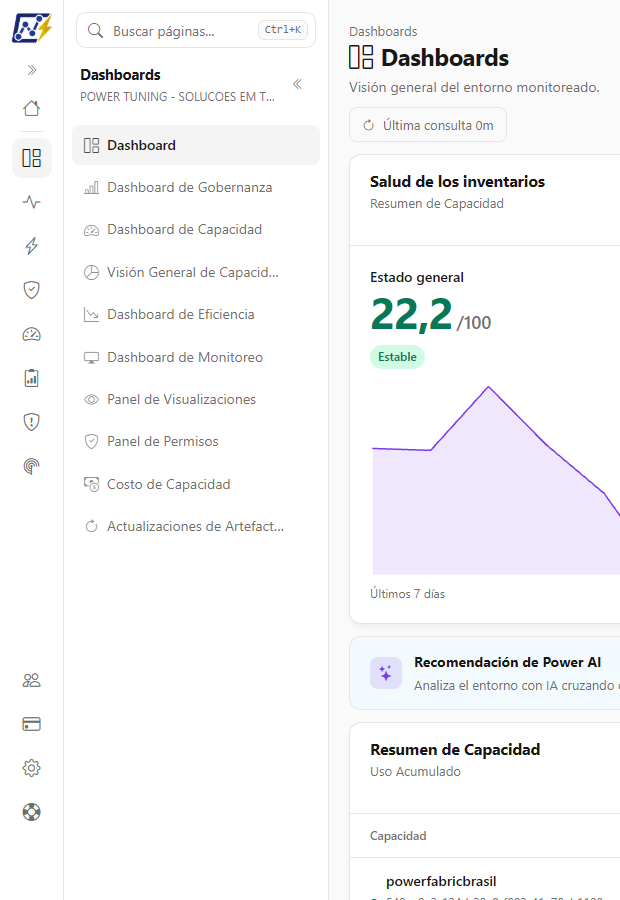Click the Capacidad gauge icon in menu
Viewport: 620px width, 900px height.
(91, 230)
